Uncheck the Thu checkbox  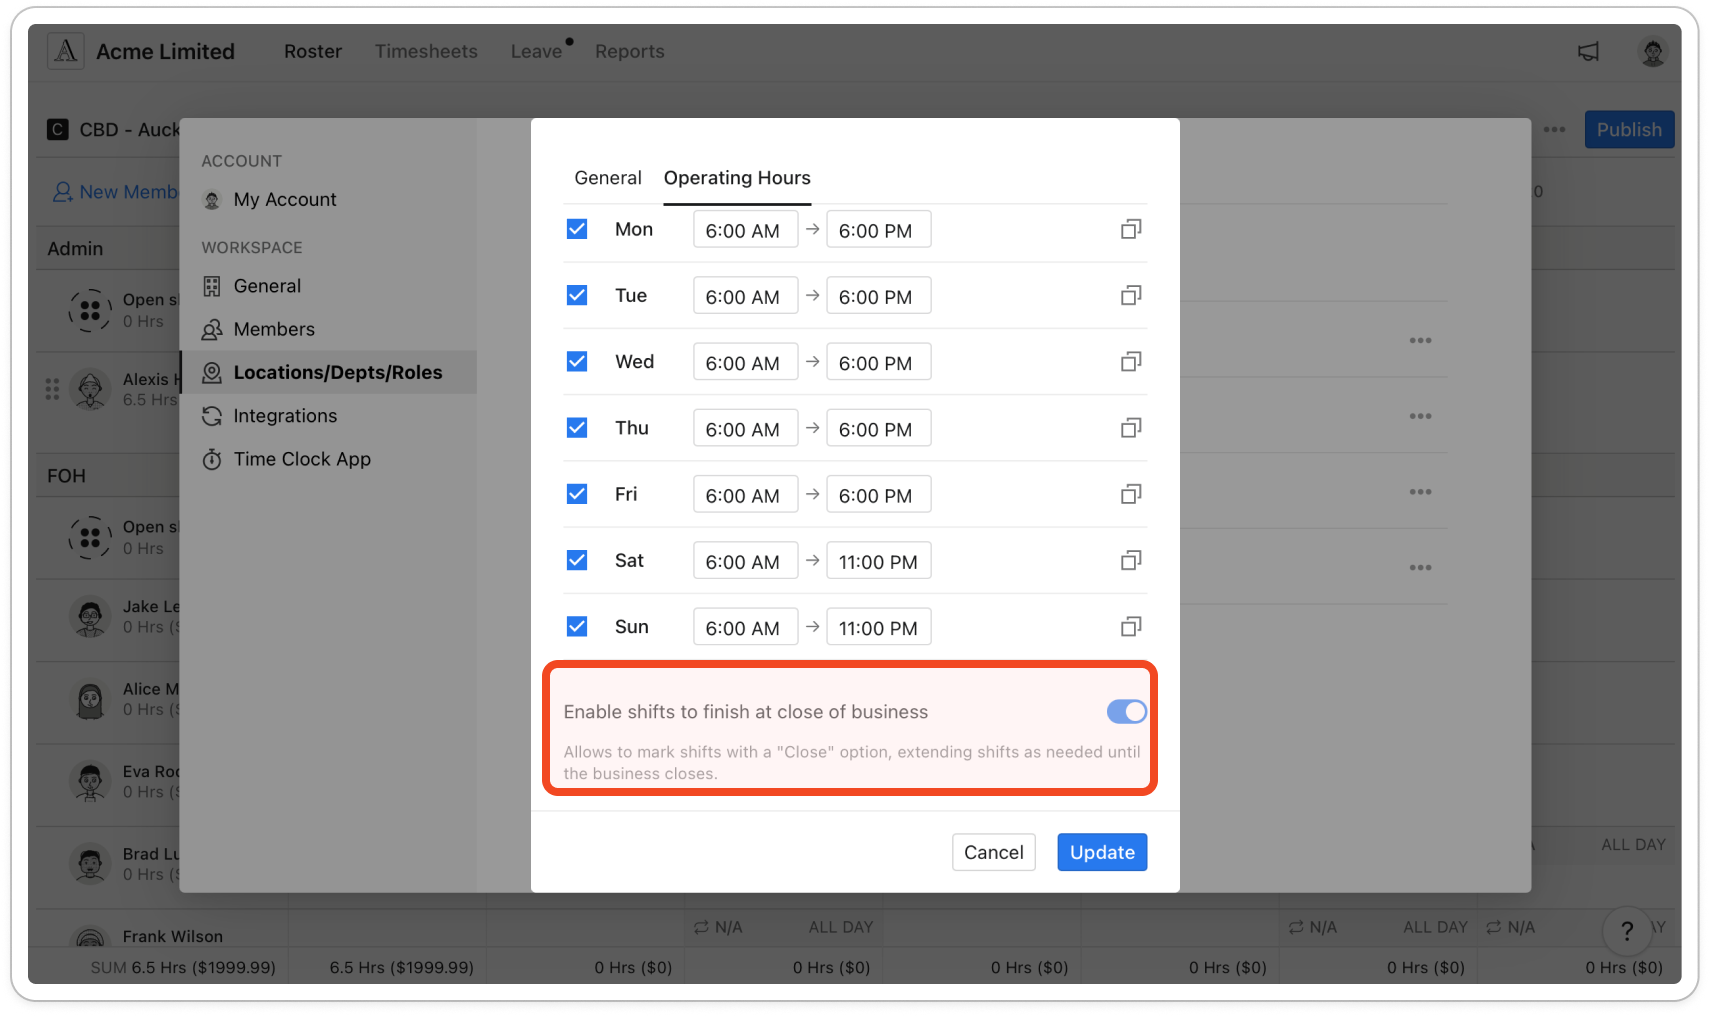point(577,428)
